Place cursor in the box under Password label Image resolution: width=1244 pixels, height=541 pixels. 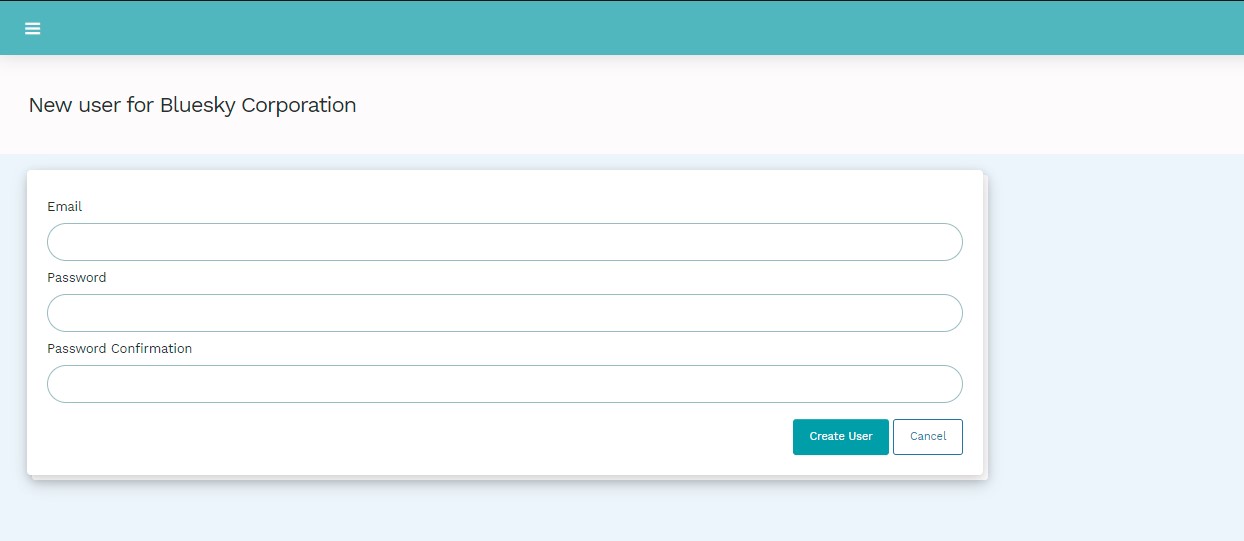click(504, 313)
